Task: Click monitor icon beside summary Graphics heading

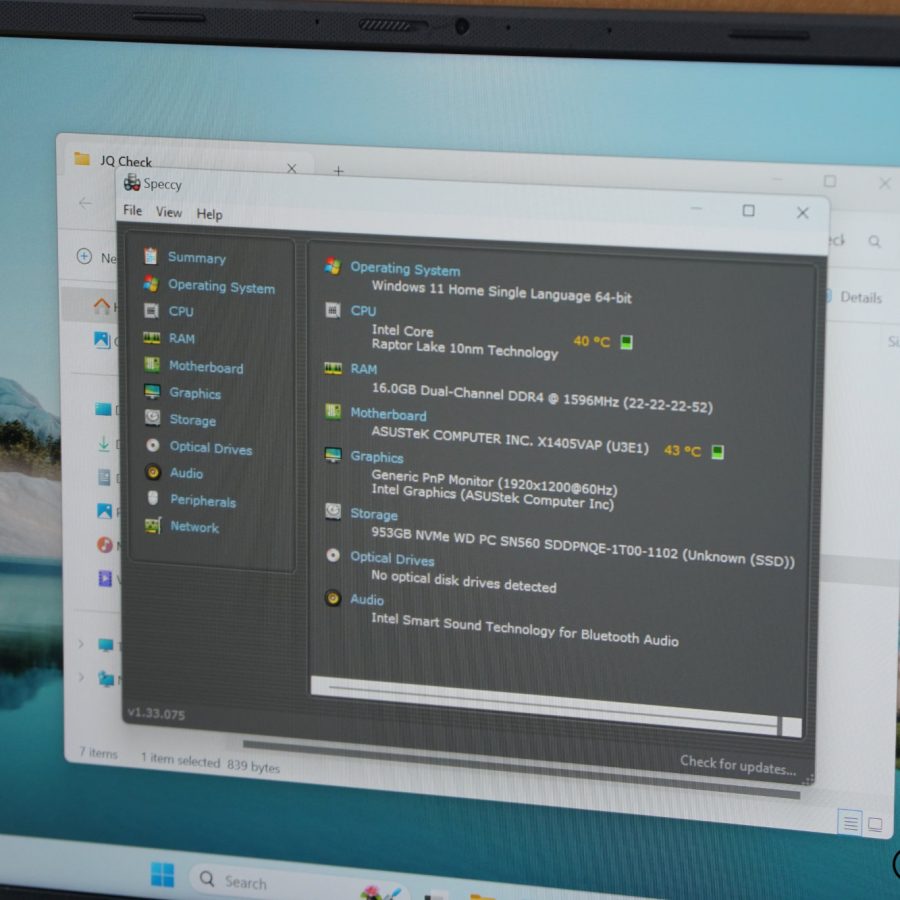Action: [333, 455]
